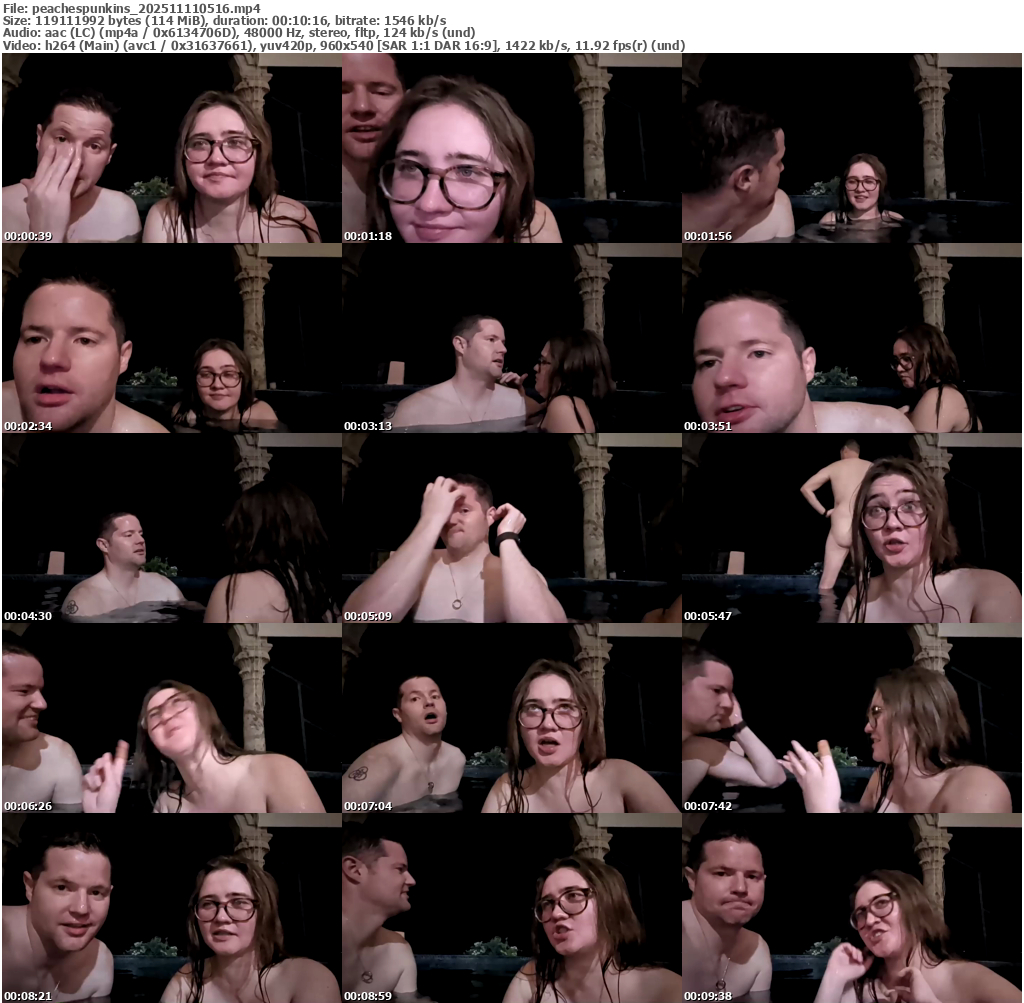1024x1003 pixels.
Task: Click the timestamp label text 00:05:09
Action: coord(368,616)
